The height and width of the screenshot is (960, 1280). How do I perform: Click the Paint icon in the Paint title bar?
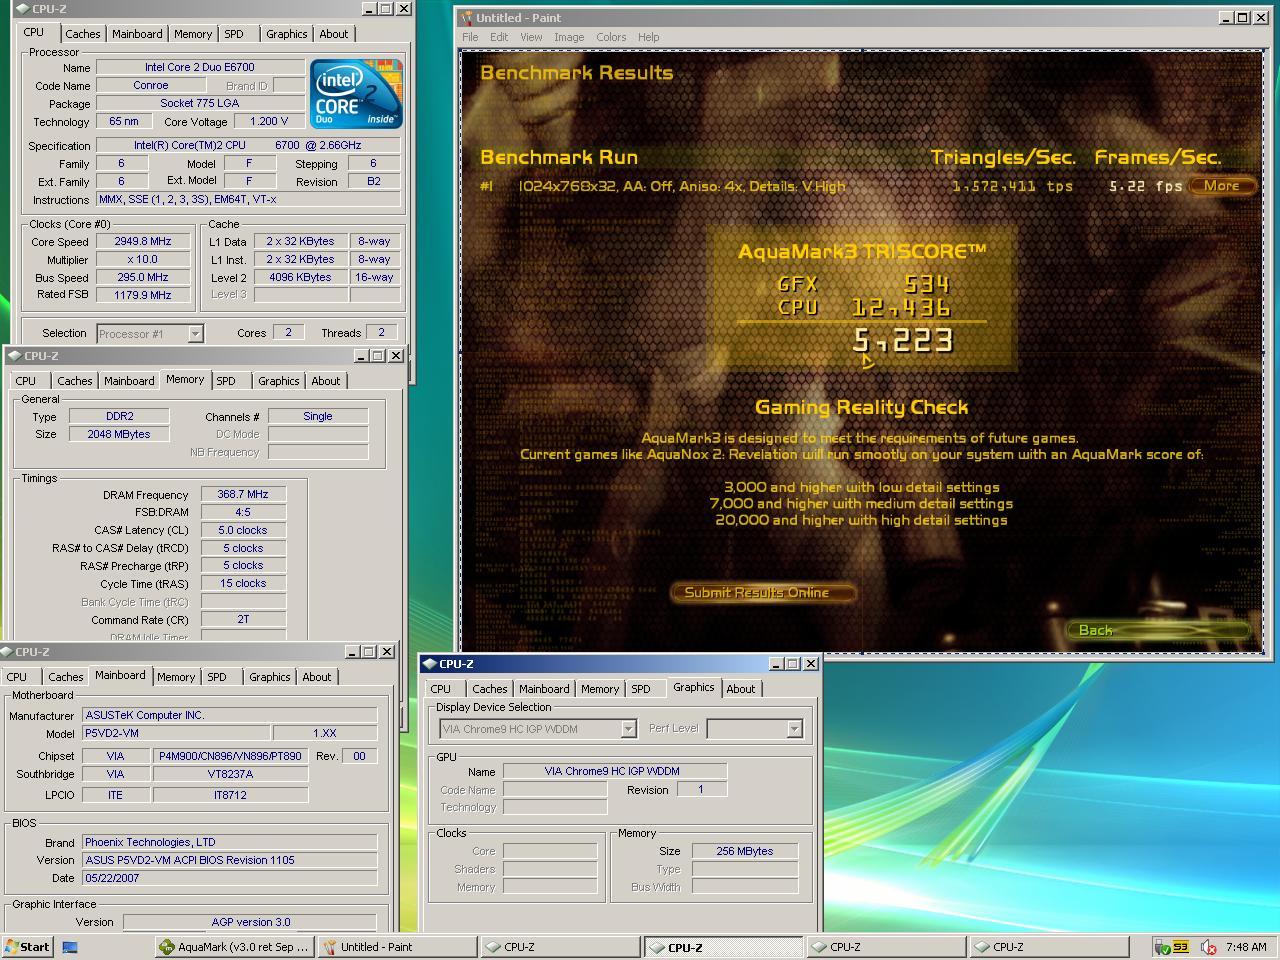(x=465, y=17)
